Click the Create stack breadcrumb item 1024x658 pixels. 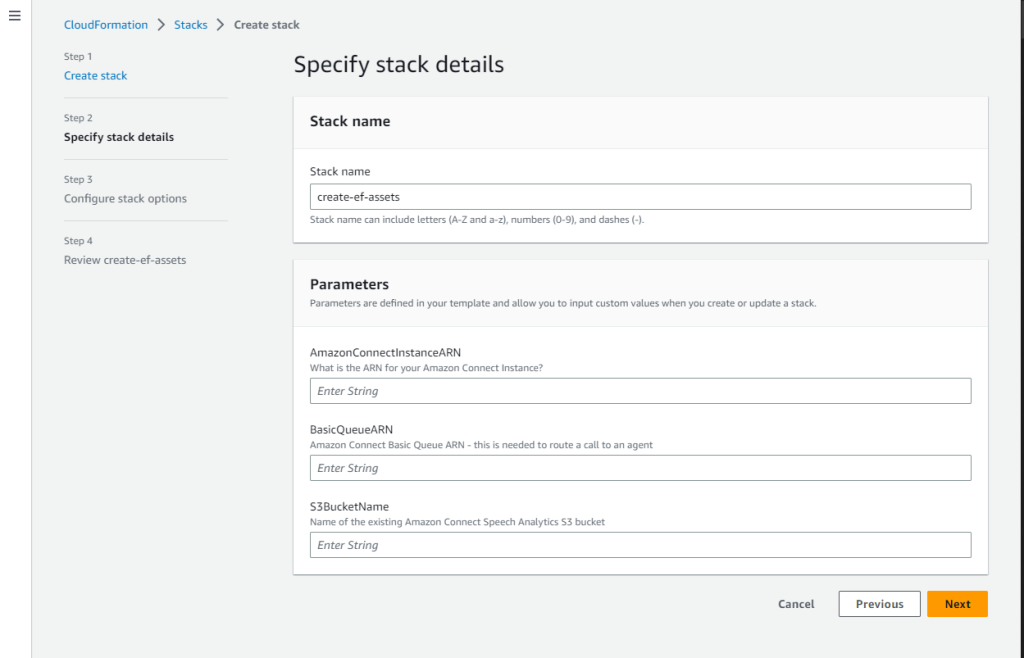pos(266,25)
